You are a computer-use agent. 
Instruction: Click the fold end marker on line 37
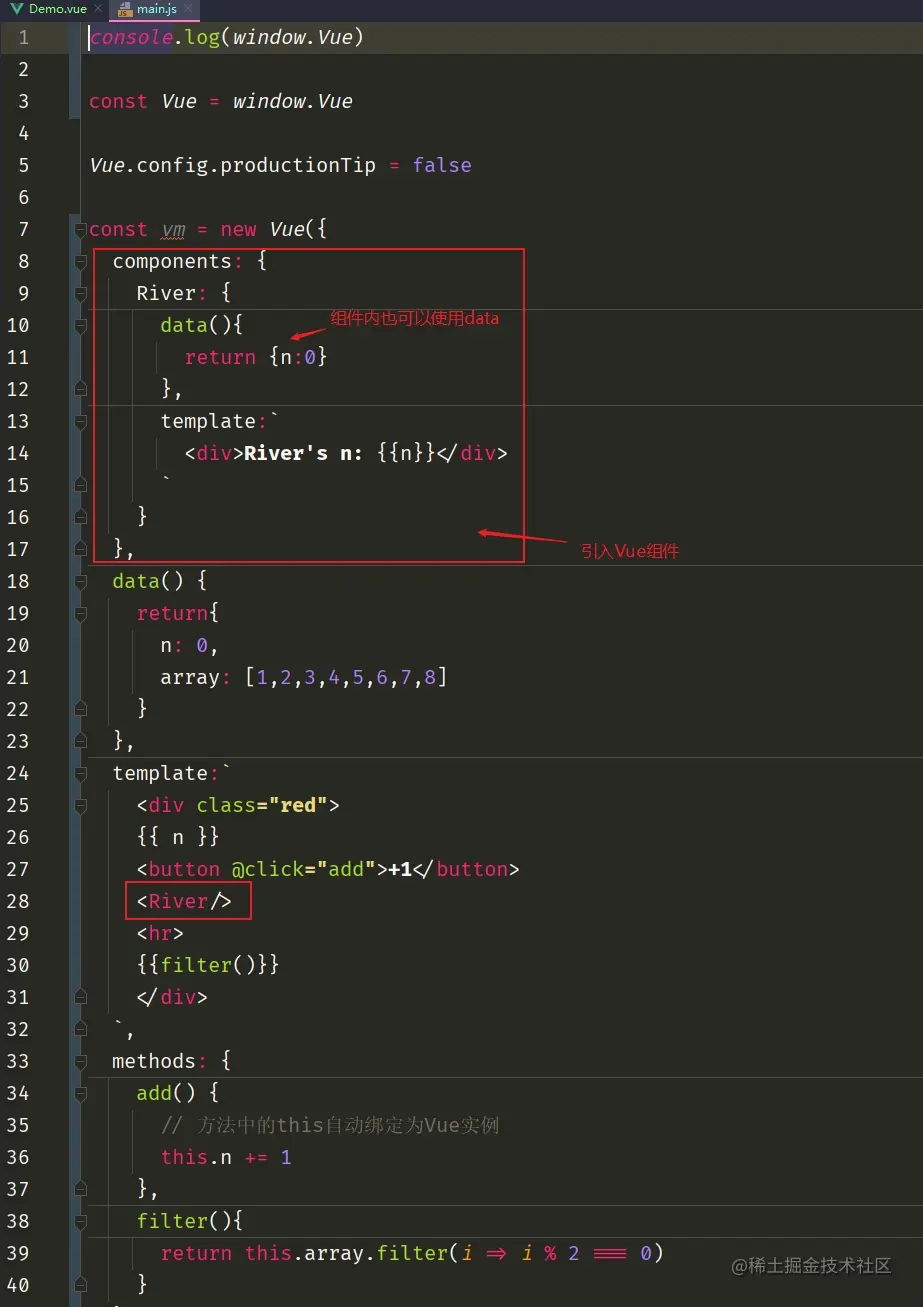[x=80, y=1189]
